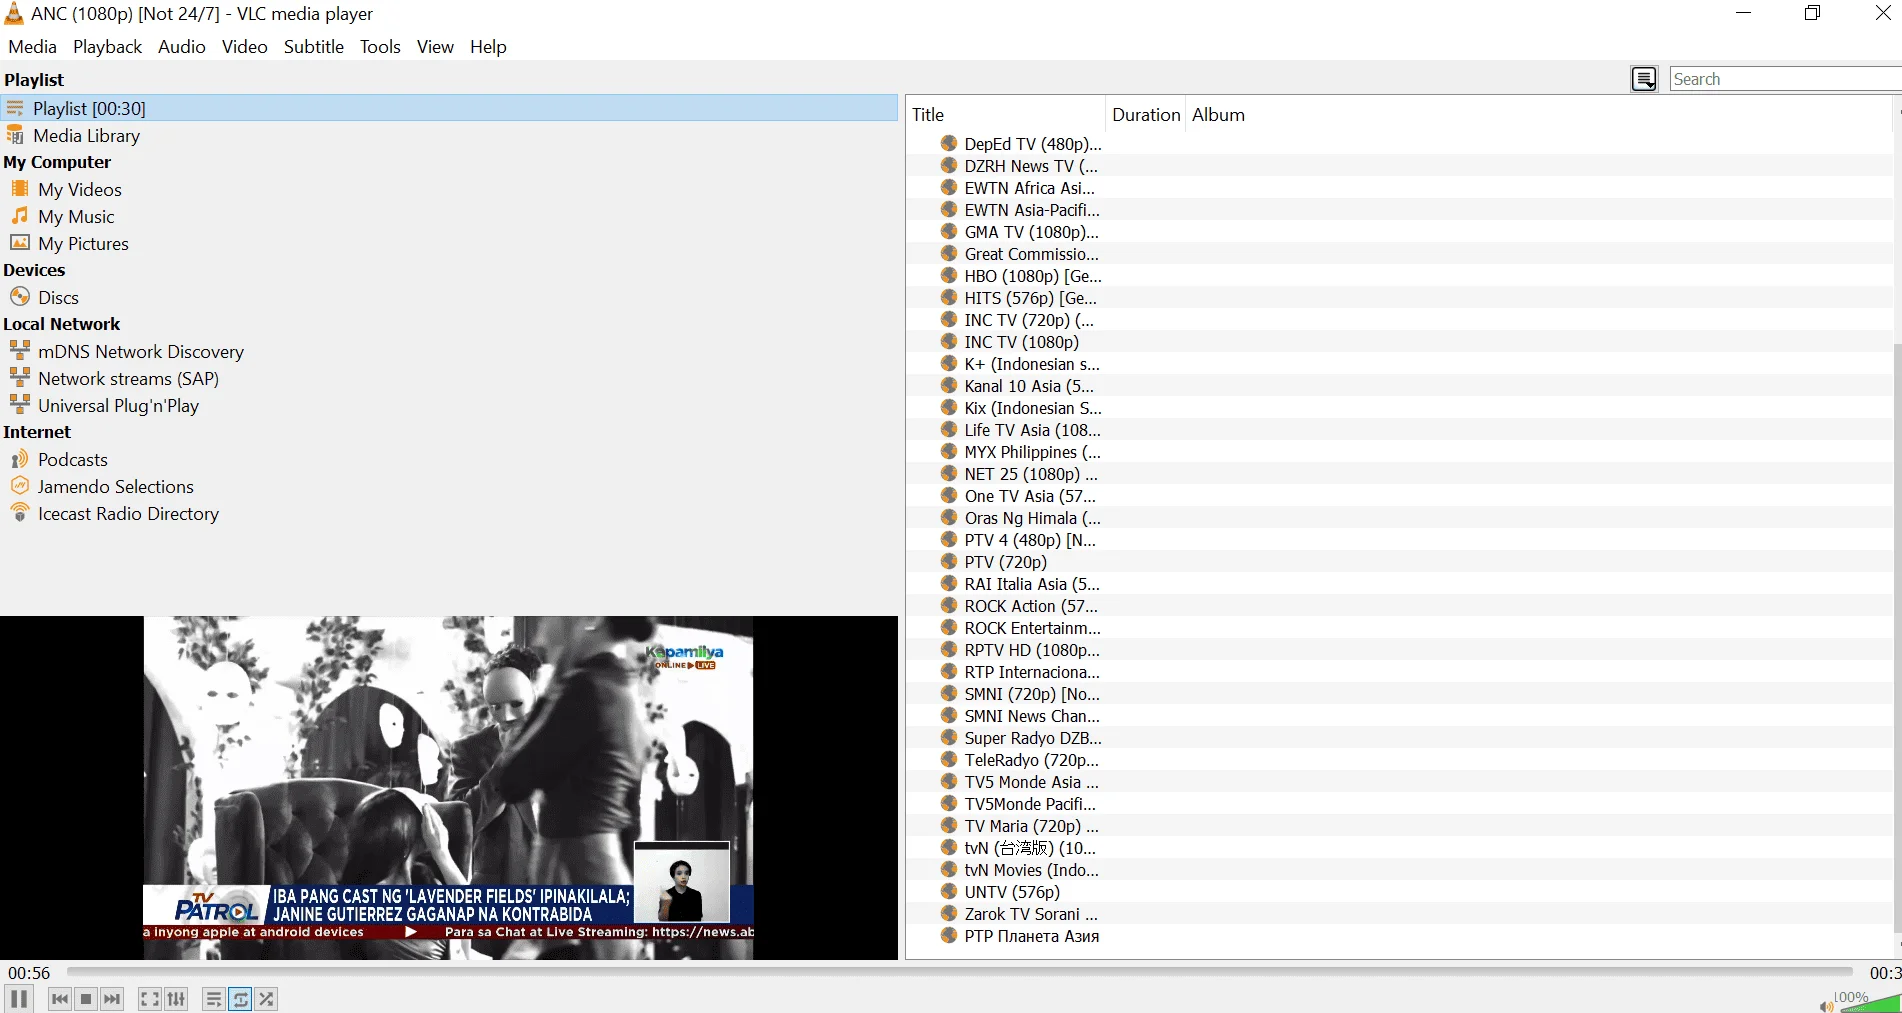The height and width of the screenshot is (1013, 1902).
Task: Toggle loop repeat mode
Action: pyautogui.click(x=240, y=999)
